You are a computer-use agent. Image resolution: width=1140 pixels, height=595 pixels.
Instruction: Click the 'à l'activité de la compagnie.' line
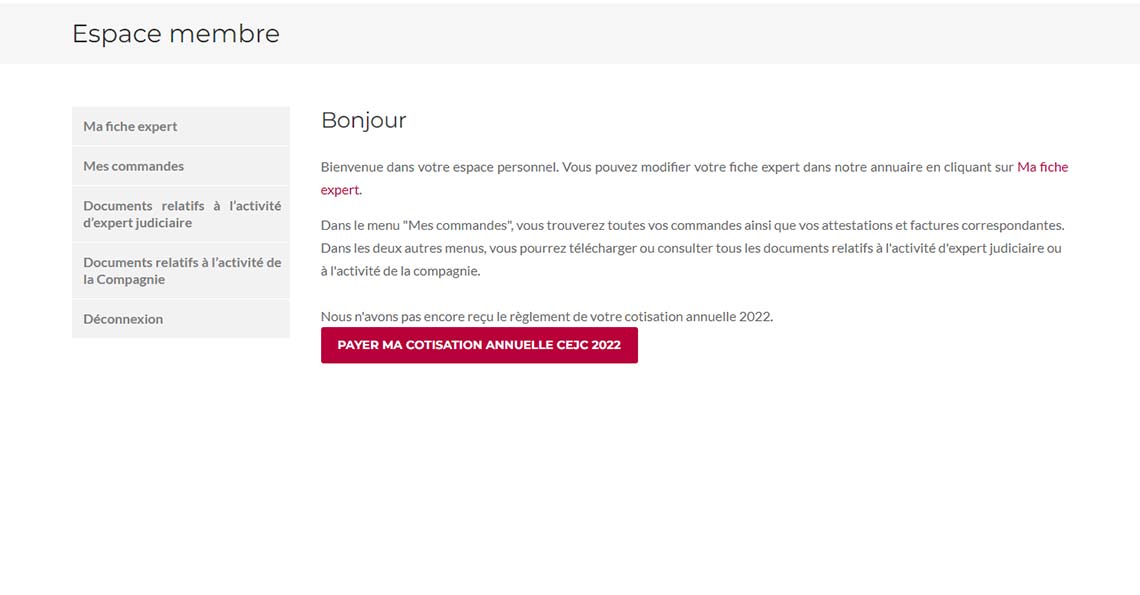point(401,271)
